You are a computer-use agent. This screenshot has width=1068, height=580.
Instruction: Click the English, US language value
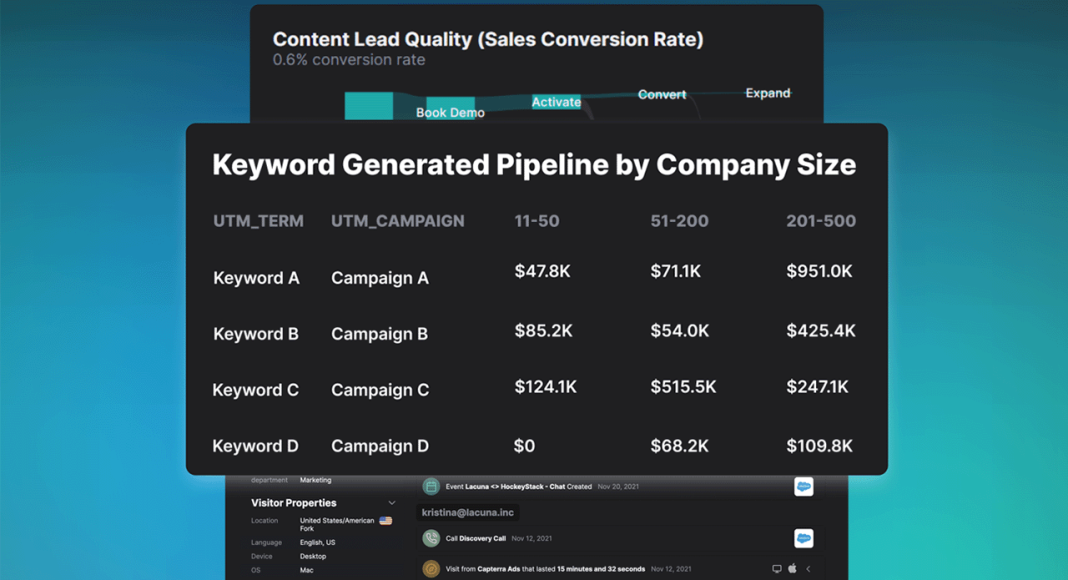tap(317, 543)
